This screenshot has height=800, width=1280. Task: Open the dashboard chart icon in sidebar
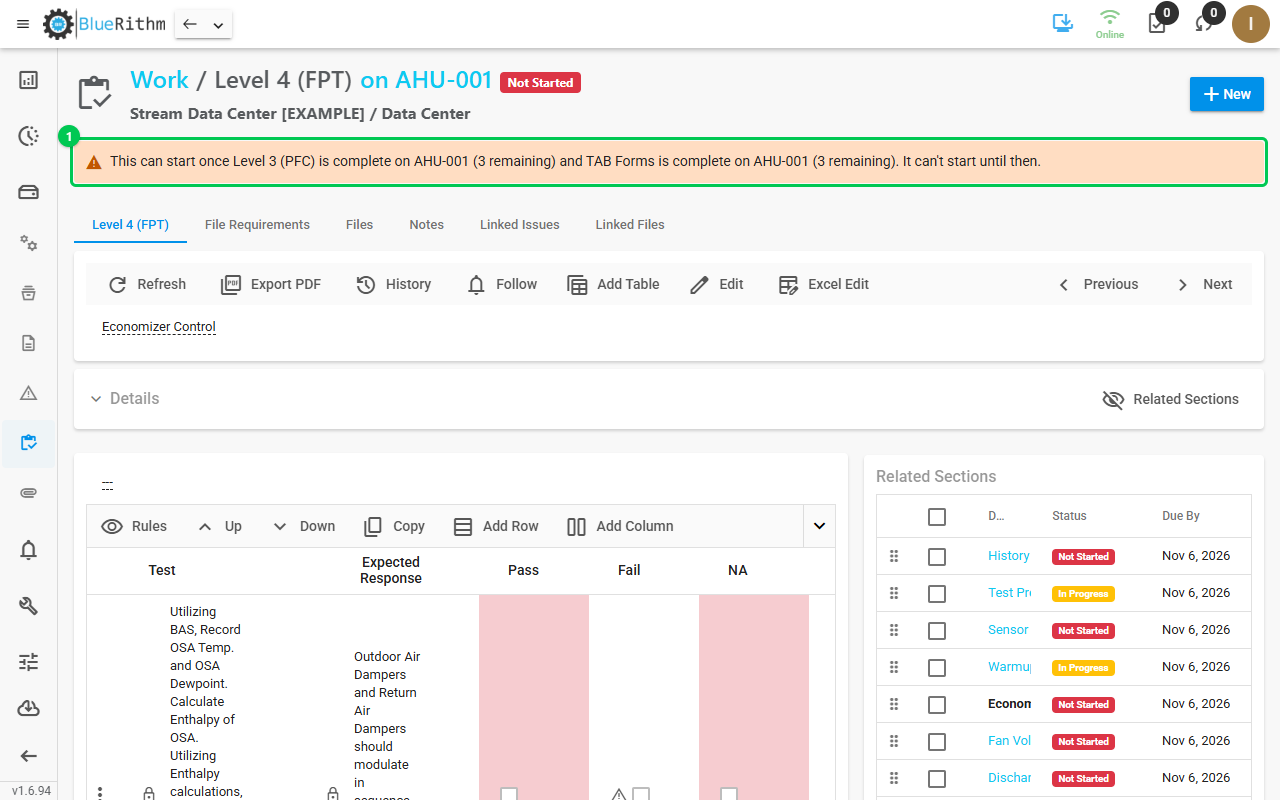(29, 80)
